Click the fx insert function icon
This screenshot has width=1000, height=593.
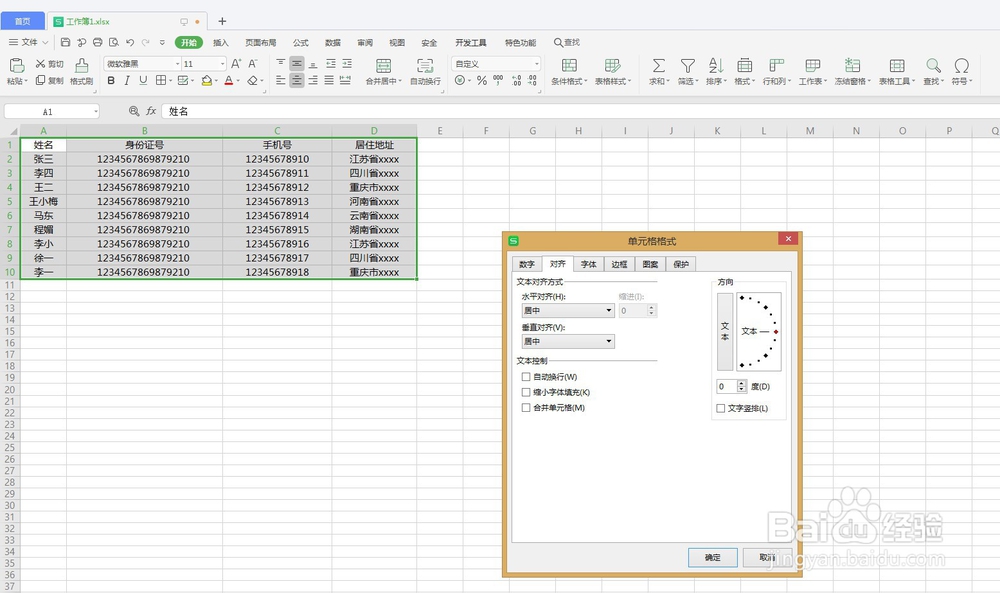(151, 111)
